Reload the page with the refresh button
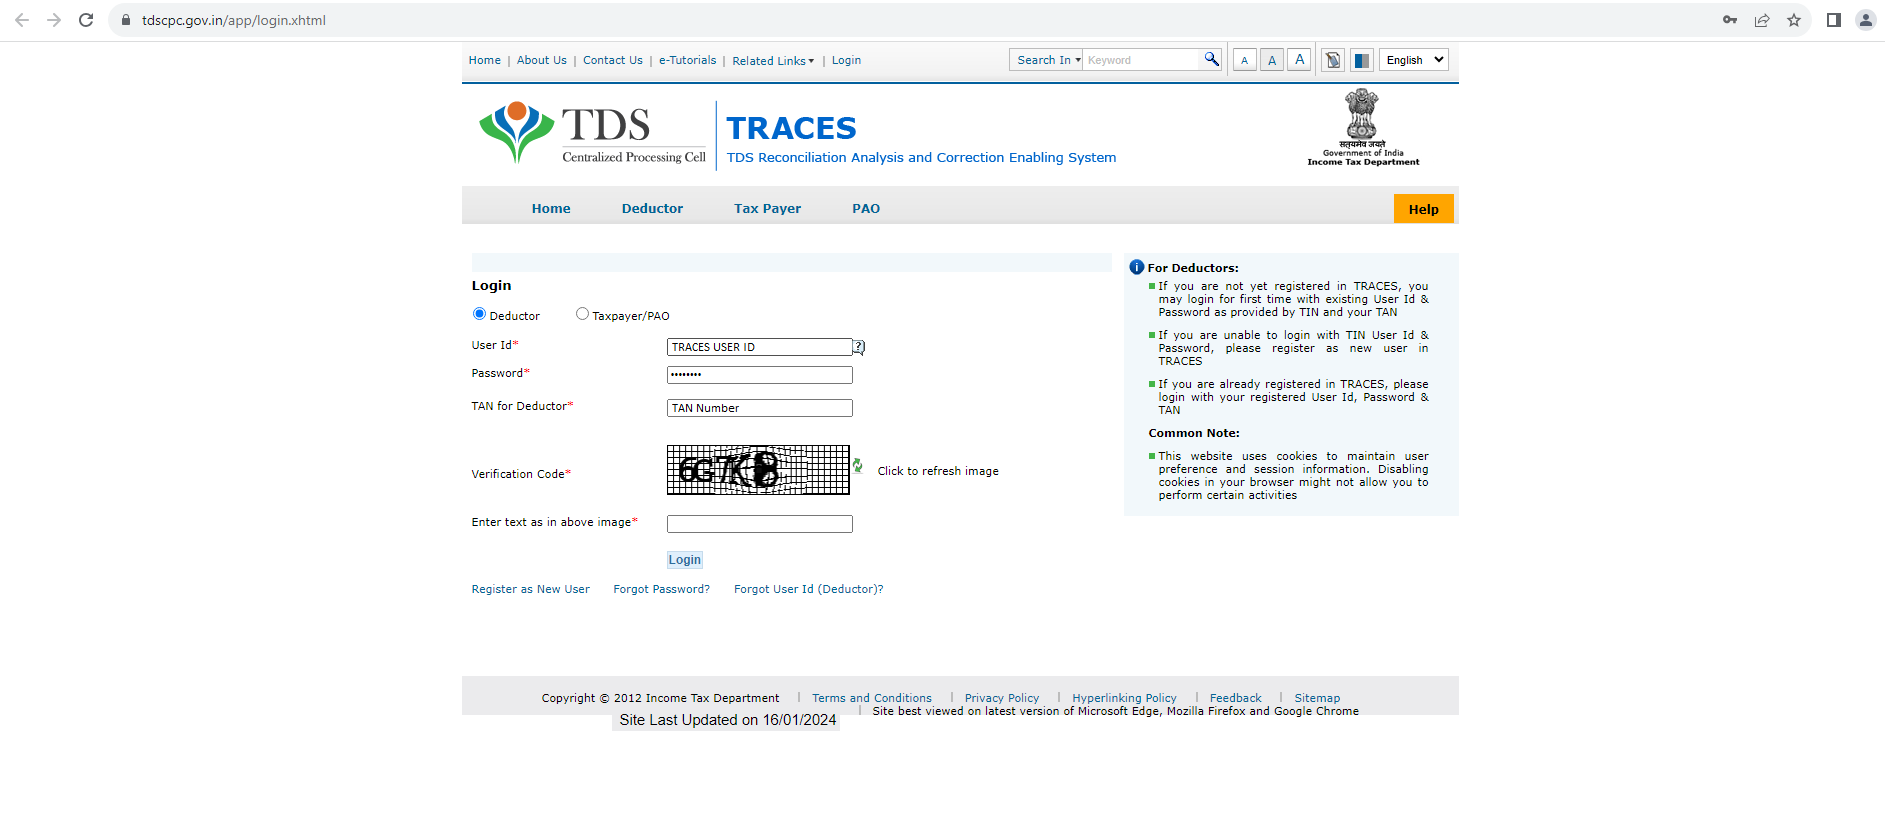 pyautogui.click(x=86, y=20)
